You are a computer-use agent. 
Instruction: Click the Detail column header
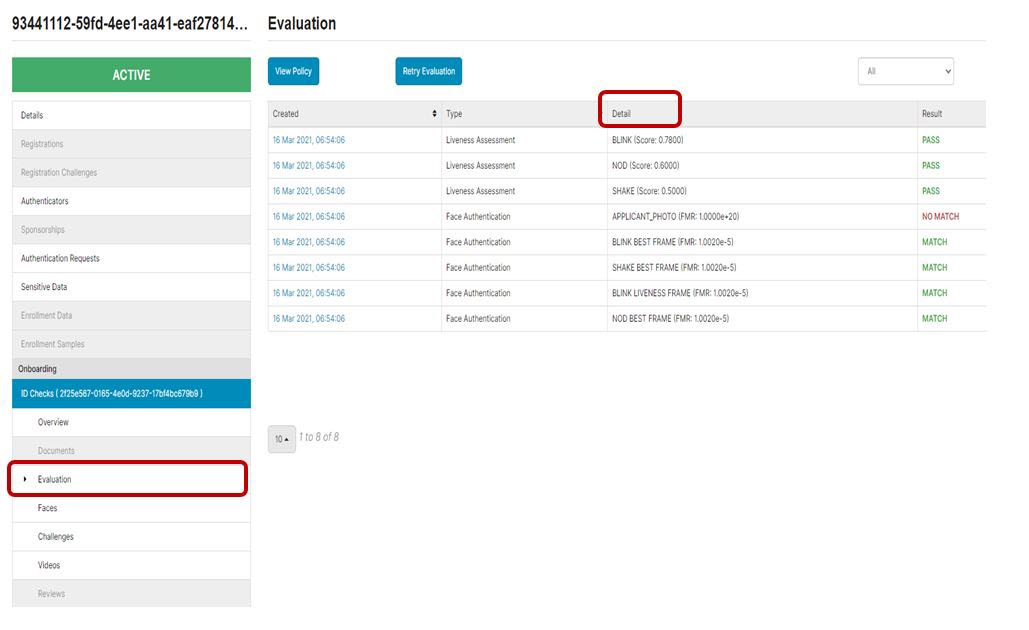622,114
